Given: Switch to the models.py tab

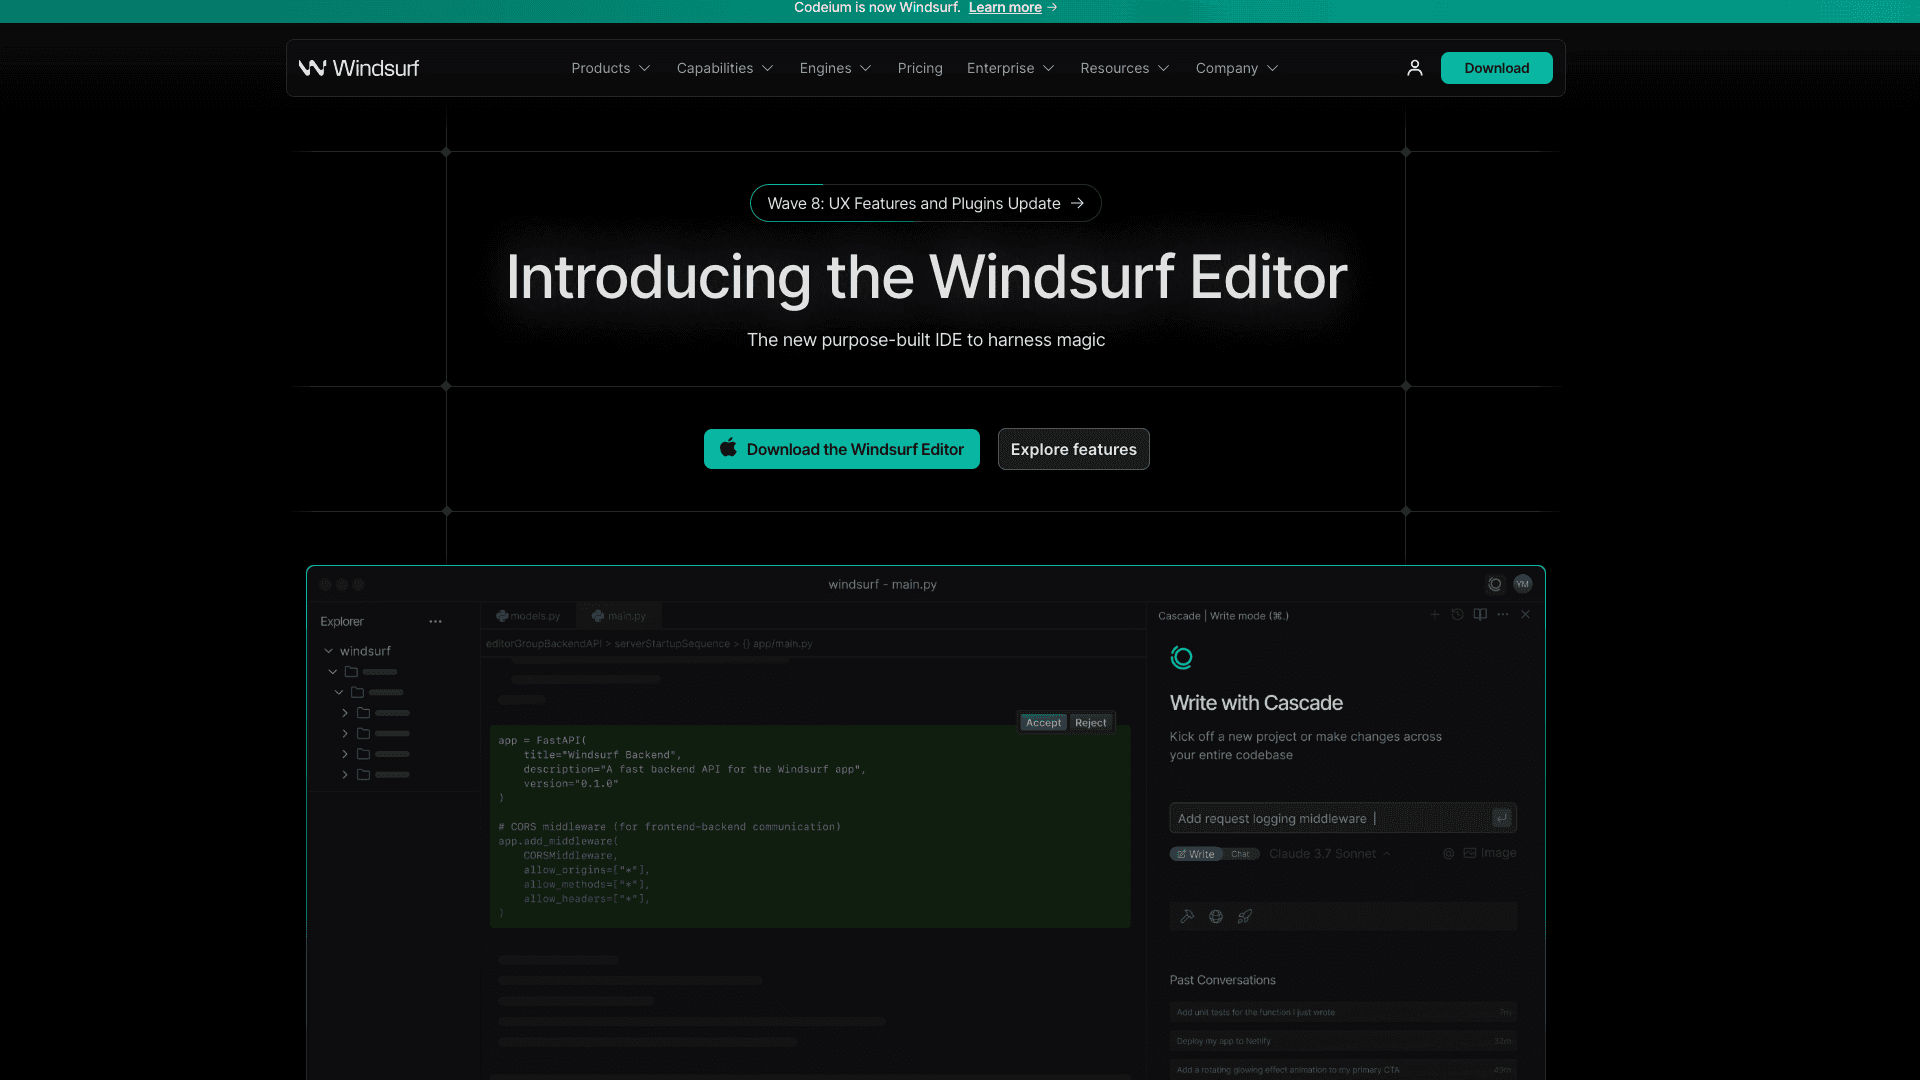Looking at the screenshot, I should click(528, 616).
